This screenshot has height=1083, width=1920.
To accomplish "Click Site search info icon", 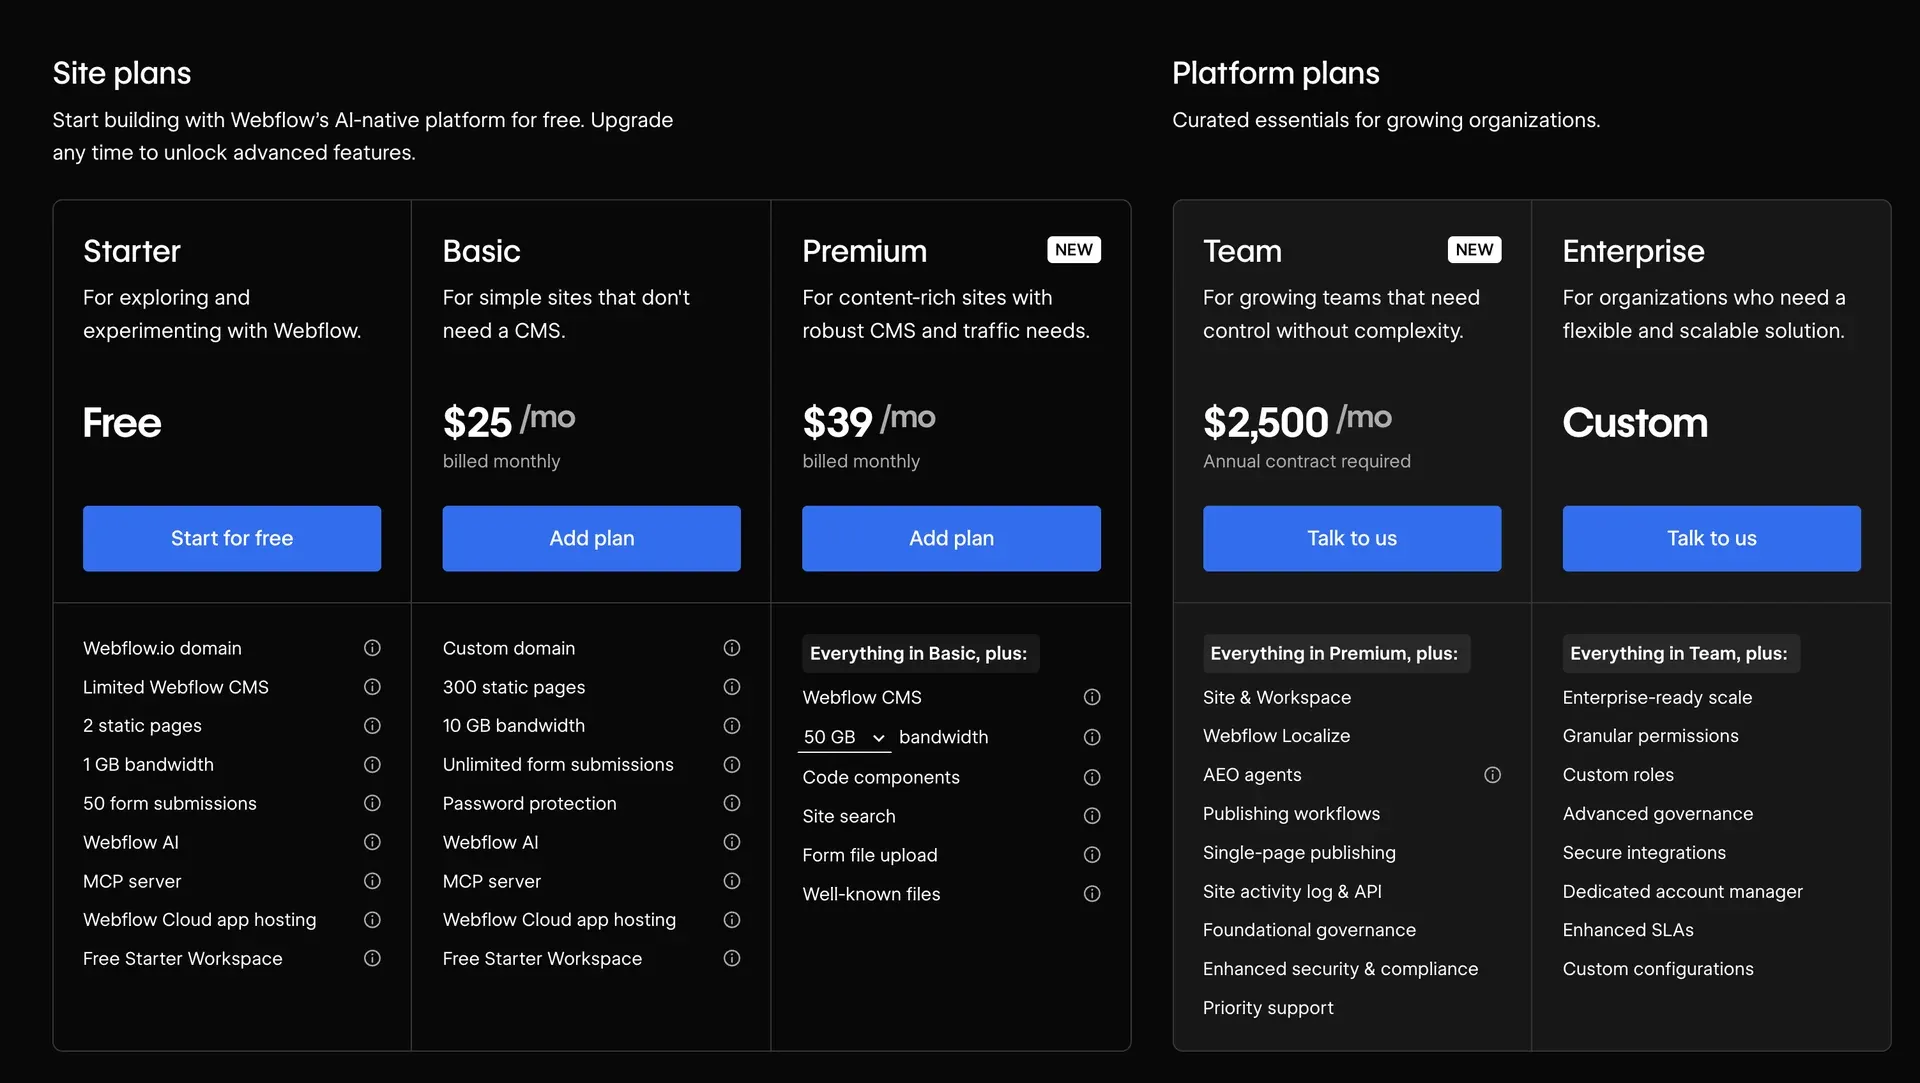I will click(1092, 816).
